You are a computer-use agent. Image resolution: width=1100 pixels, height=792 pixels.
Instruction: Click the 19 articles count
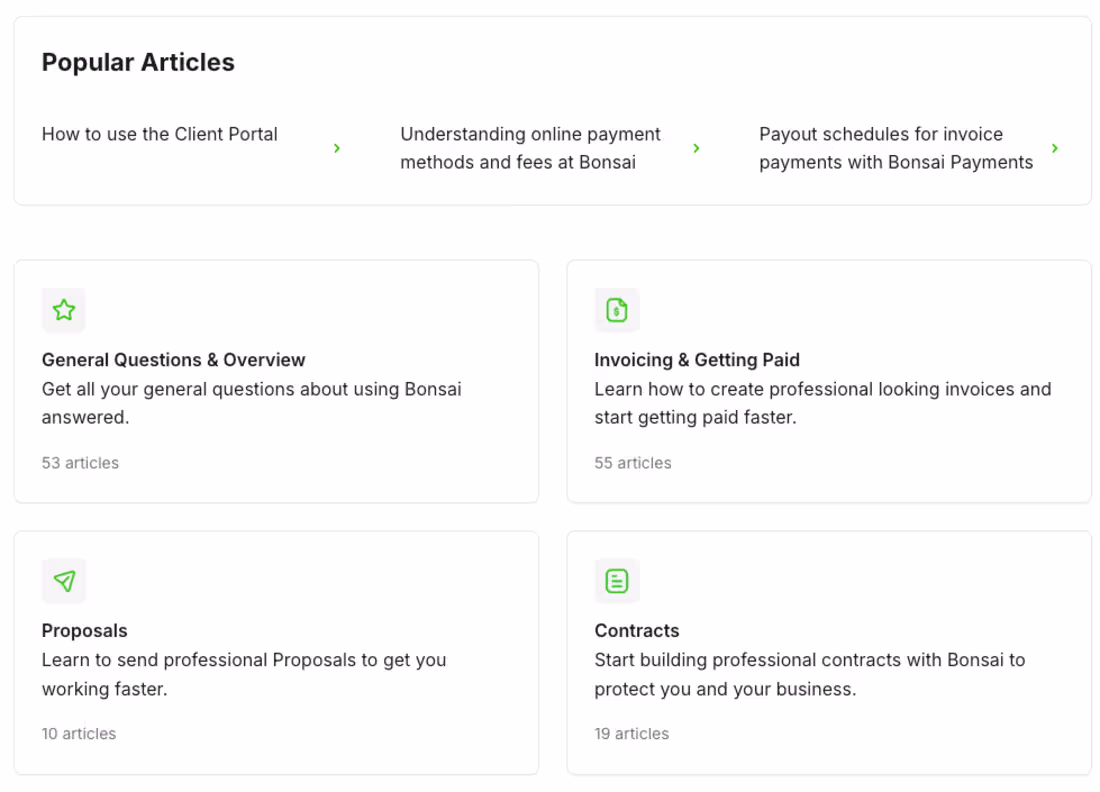(x=632, y=734)
